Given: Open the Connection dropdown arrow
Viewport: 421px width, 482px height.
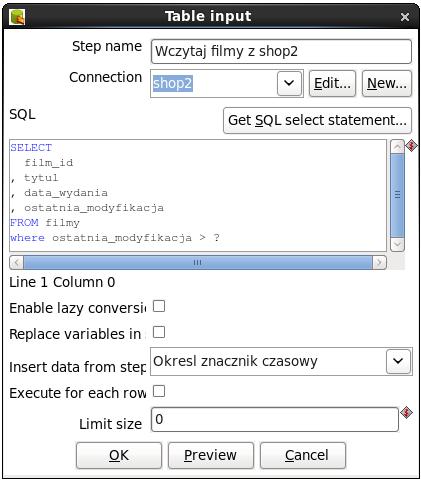Looking at the screenshot, I should (289, 83).
